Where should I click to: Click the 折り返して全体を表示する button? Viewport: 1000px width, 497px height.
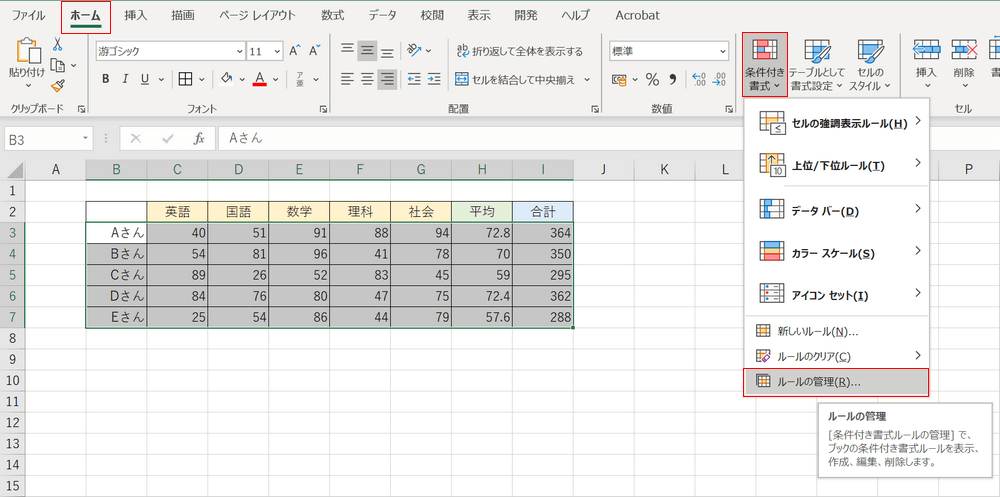519,51
